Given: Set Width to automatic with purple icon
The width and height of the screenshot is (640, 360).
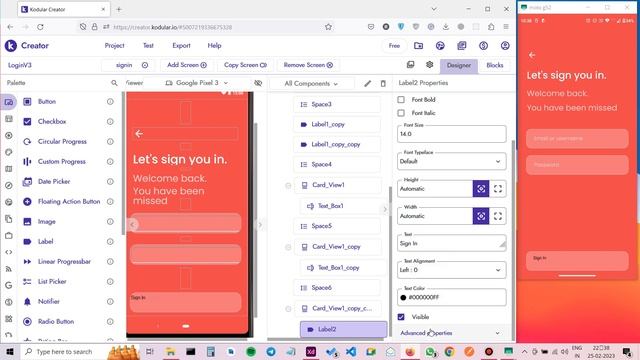Looking at the screenshot, I should 481,216.
